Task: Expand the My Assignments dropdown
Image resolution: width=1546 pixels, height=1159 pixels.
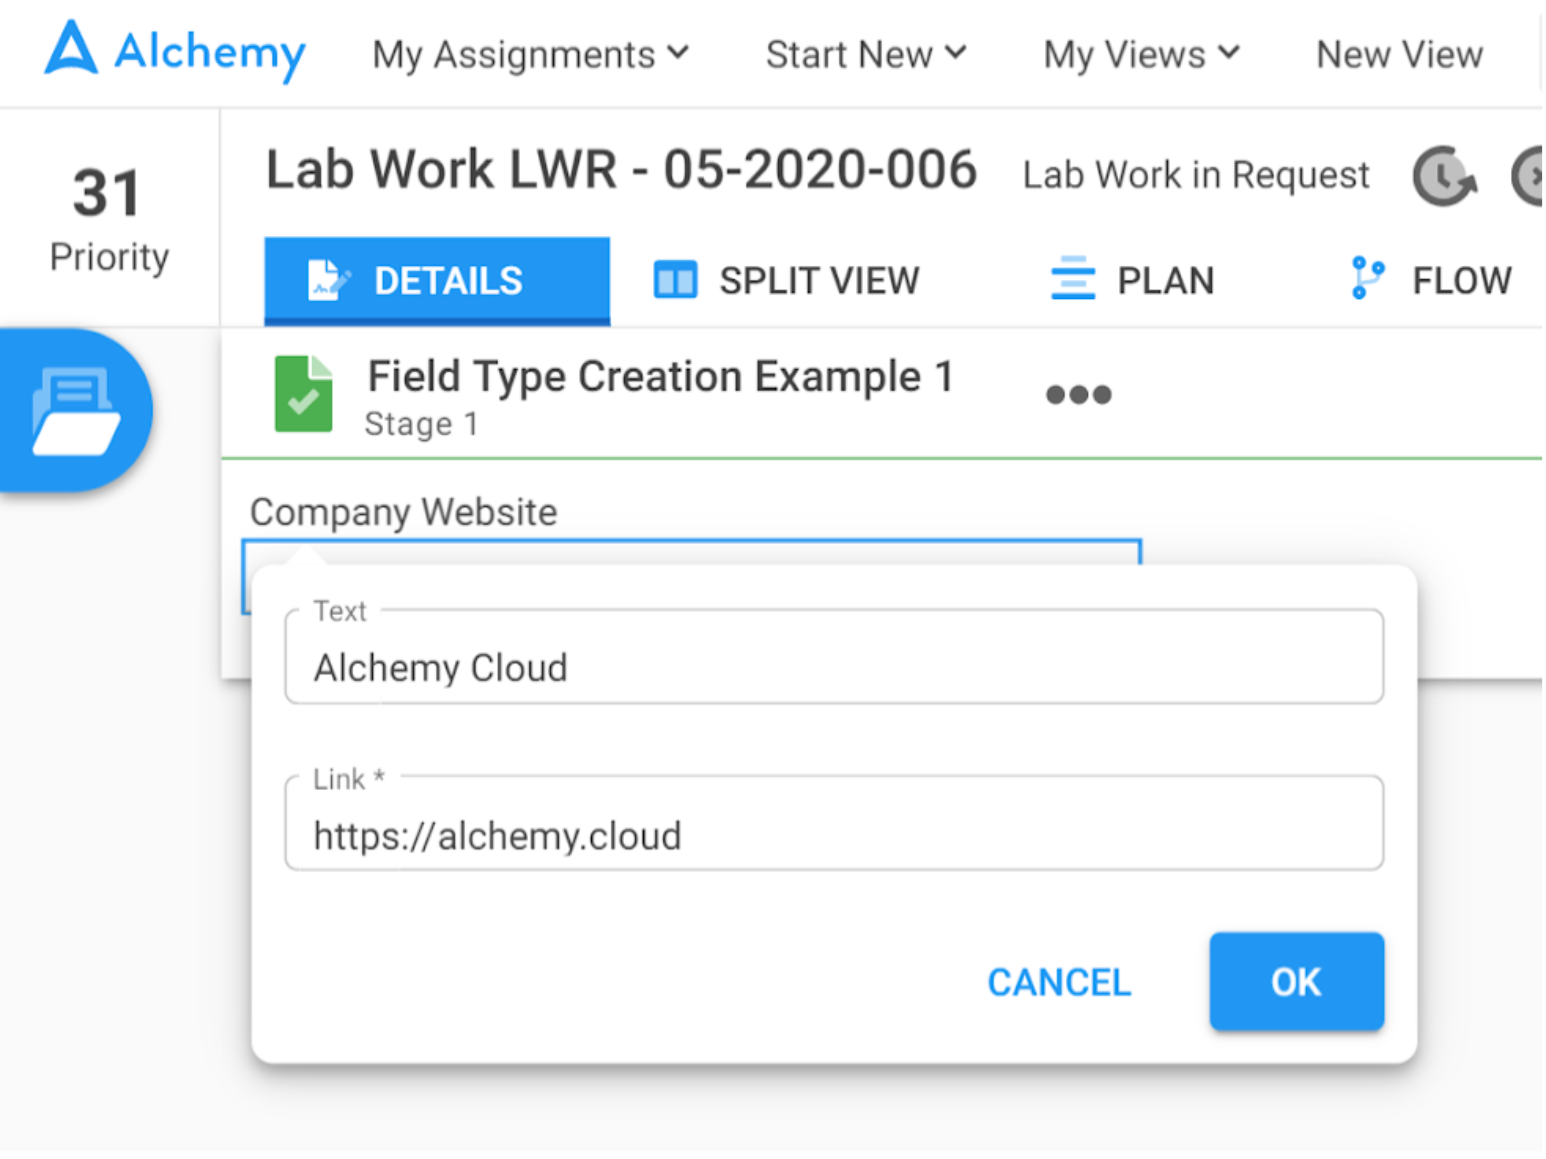Action: pyautogui.click(x=530, y=54)
